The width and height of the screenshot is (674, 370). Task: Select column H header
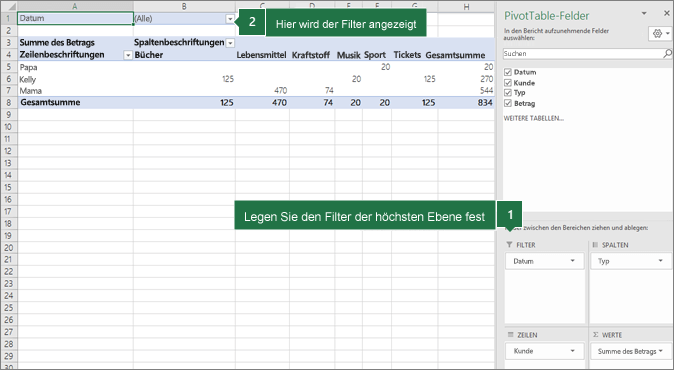tap(466, 6)
